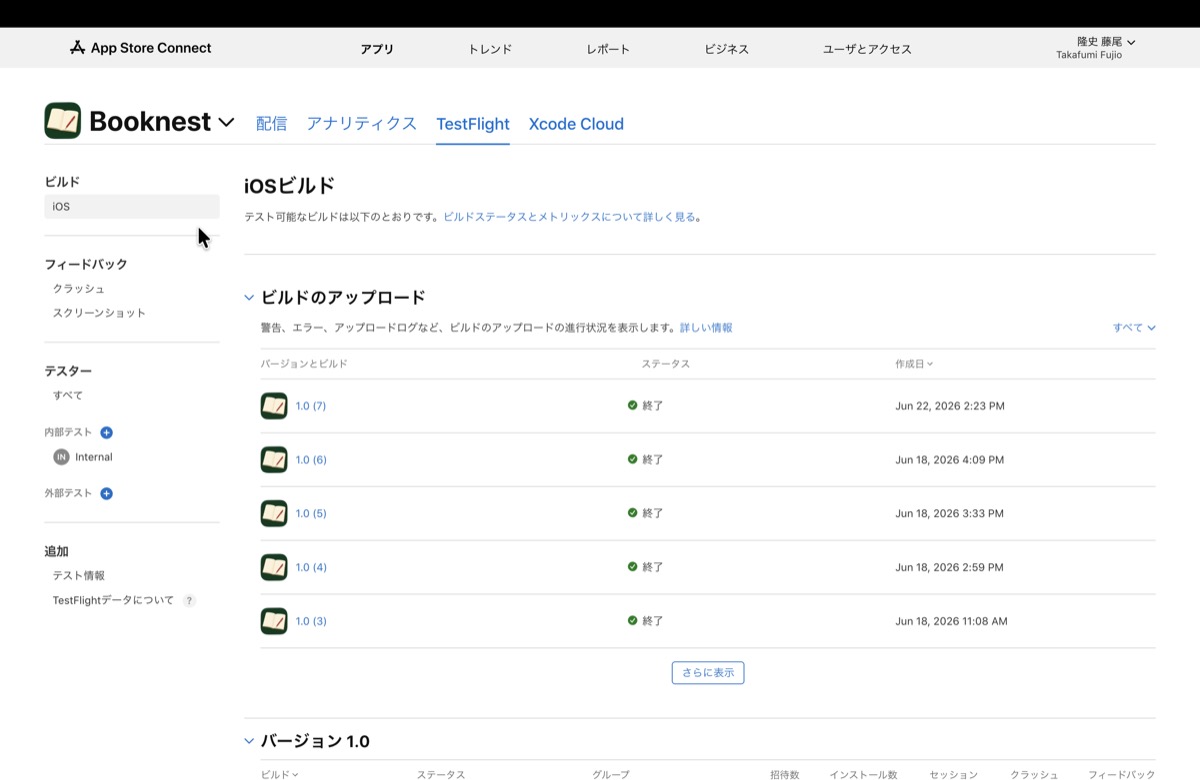Click the green status check for build 1.0 (3)
The height and width of the screenshot is (780, 1200).
tap(632, 621)
